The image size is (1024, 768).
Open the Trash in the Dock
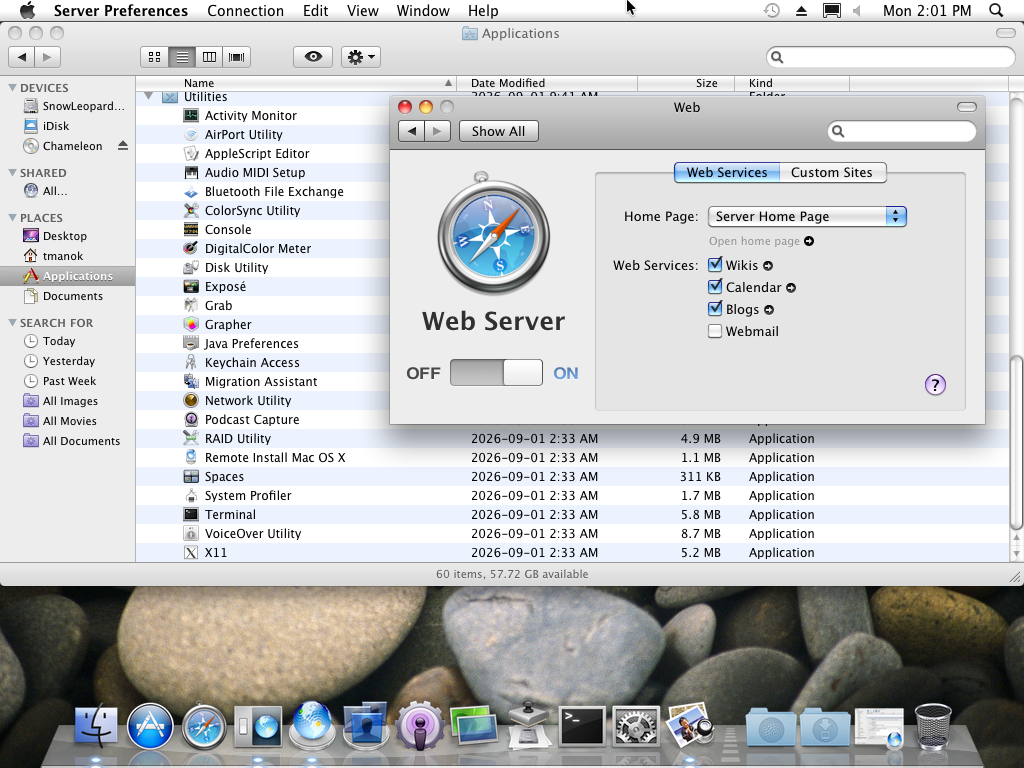click(933, 726)
